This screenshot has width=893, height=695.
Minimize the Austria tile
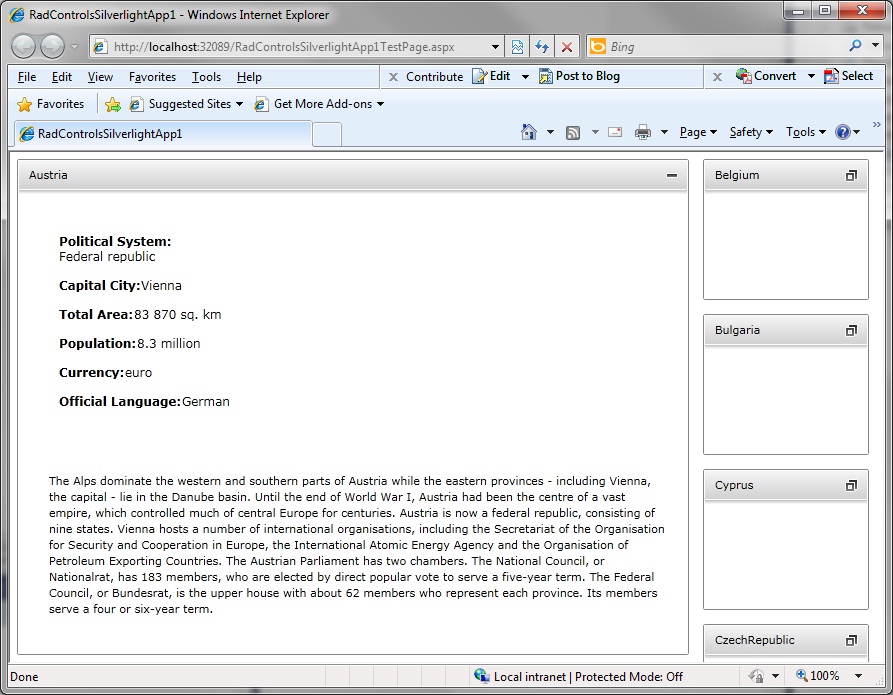672,175
